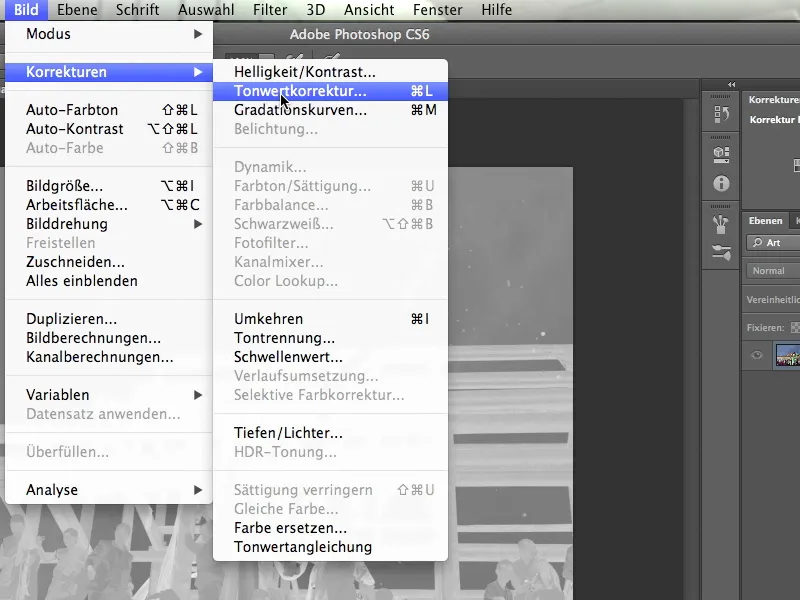The height and width of the screenshot is (600, 800).
Task: Choose Tontrennung... adjustment
Action: (x=330, y=338)
